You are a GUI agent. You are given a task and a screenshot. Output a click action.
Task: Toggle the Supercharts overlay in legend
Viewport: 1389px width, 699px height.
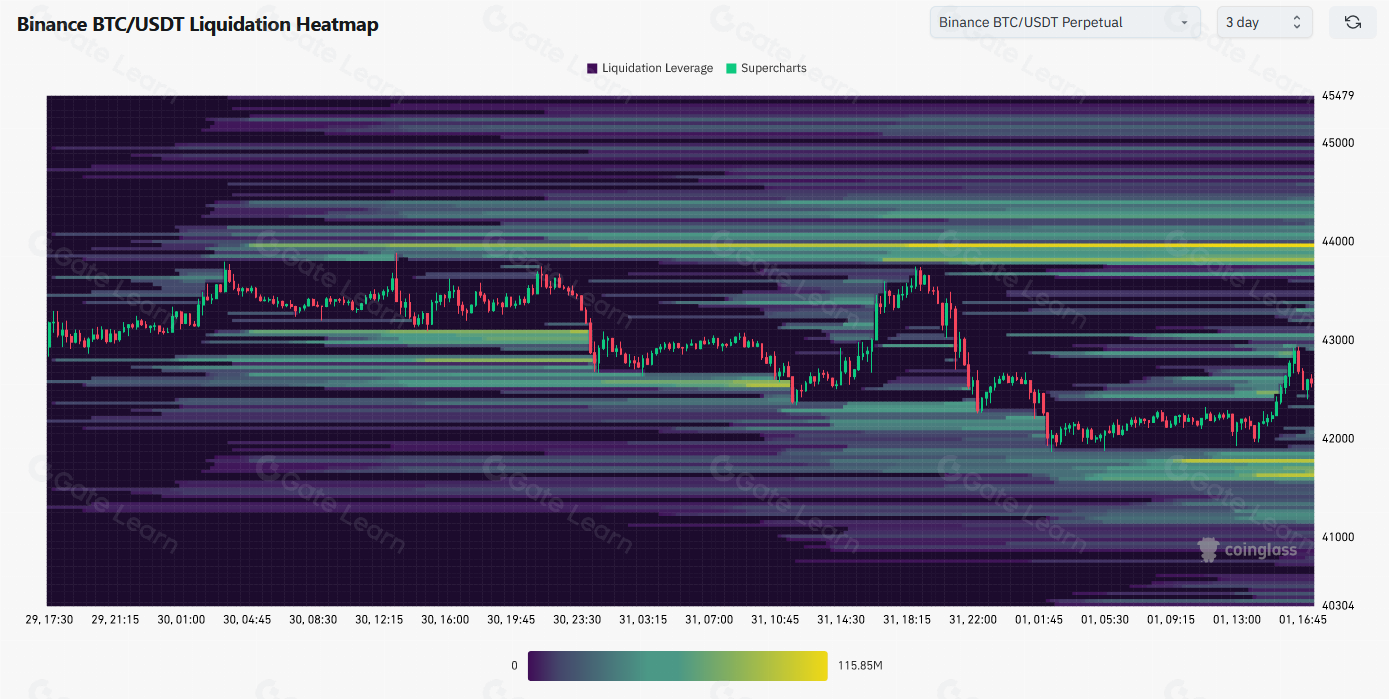point(773,68)
